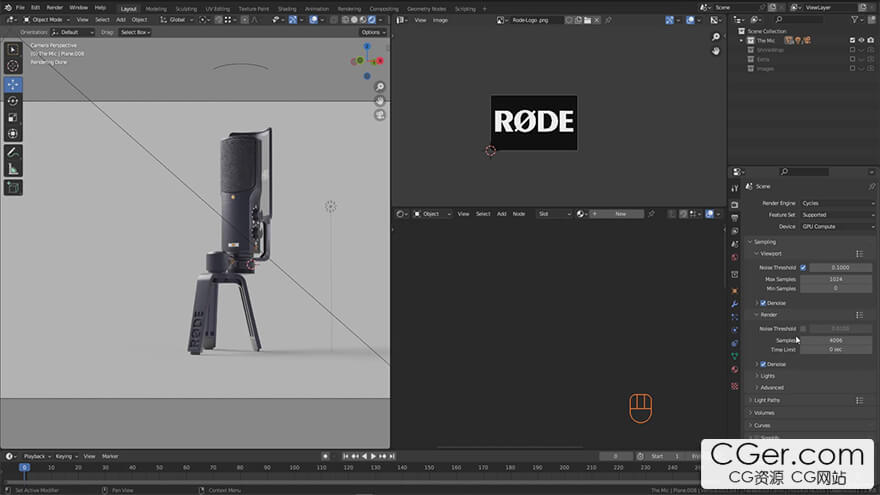
Task: Disable The Mic collection in renders
Action: pyautogui.click(x=870, y=40)
